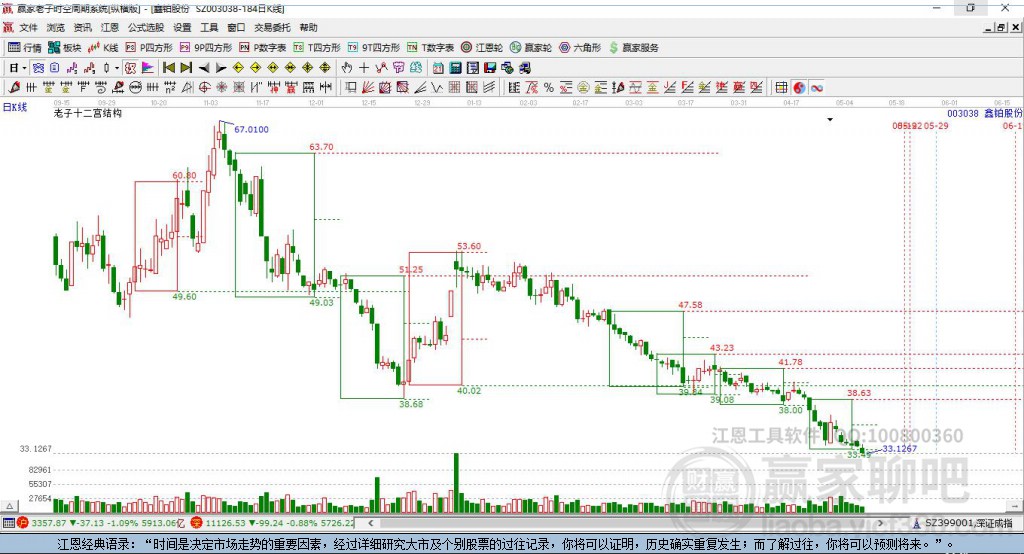
Task: Open the 日 period dropdown arrow
Action: (x=24, y=68)
